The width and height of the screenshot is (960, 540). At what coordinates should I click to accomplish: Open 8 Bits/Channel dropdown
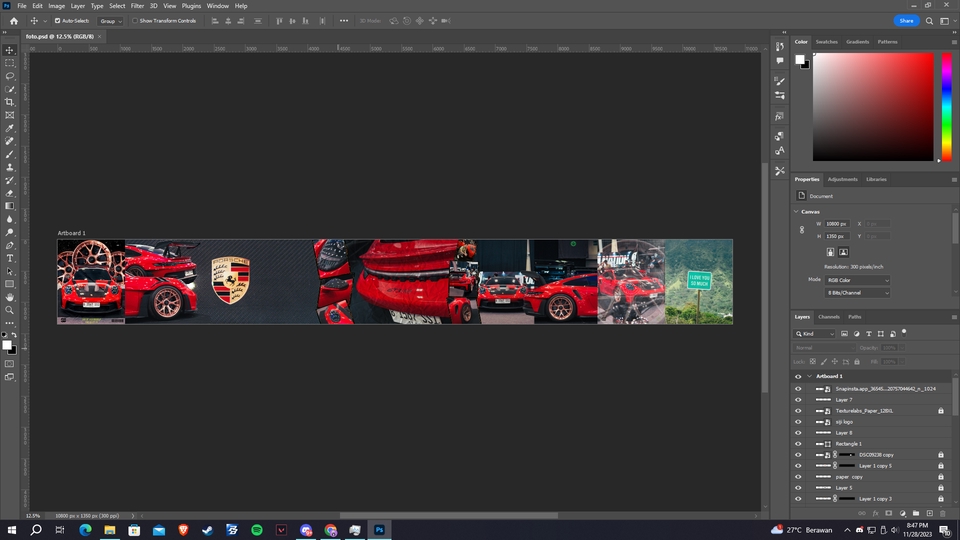[857, 293]
